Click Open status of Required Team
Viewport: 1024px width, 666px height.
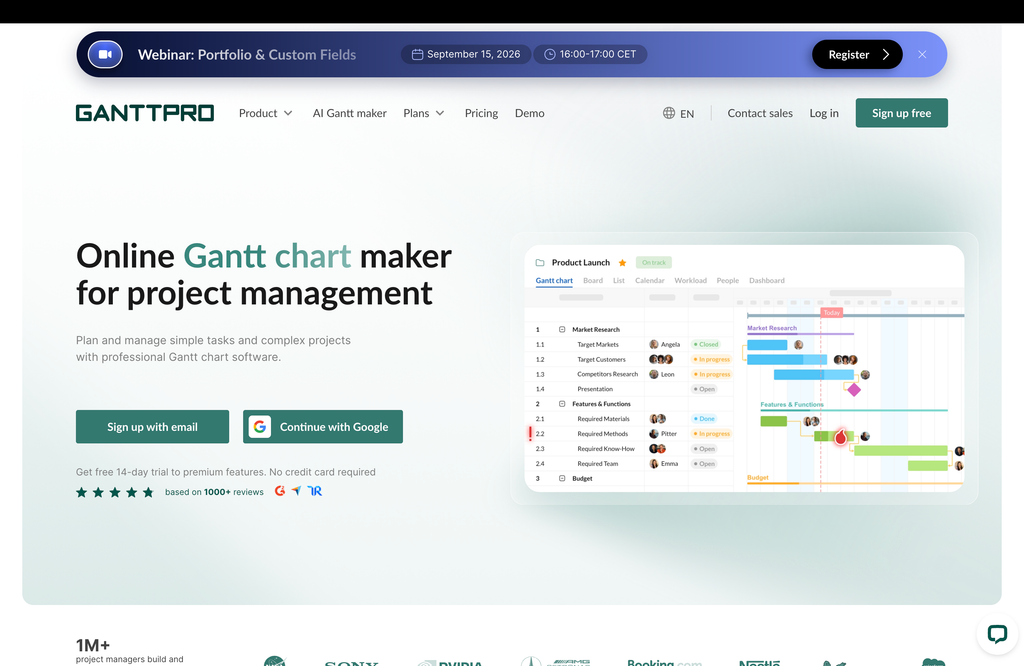tap(705, 464)
